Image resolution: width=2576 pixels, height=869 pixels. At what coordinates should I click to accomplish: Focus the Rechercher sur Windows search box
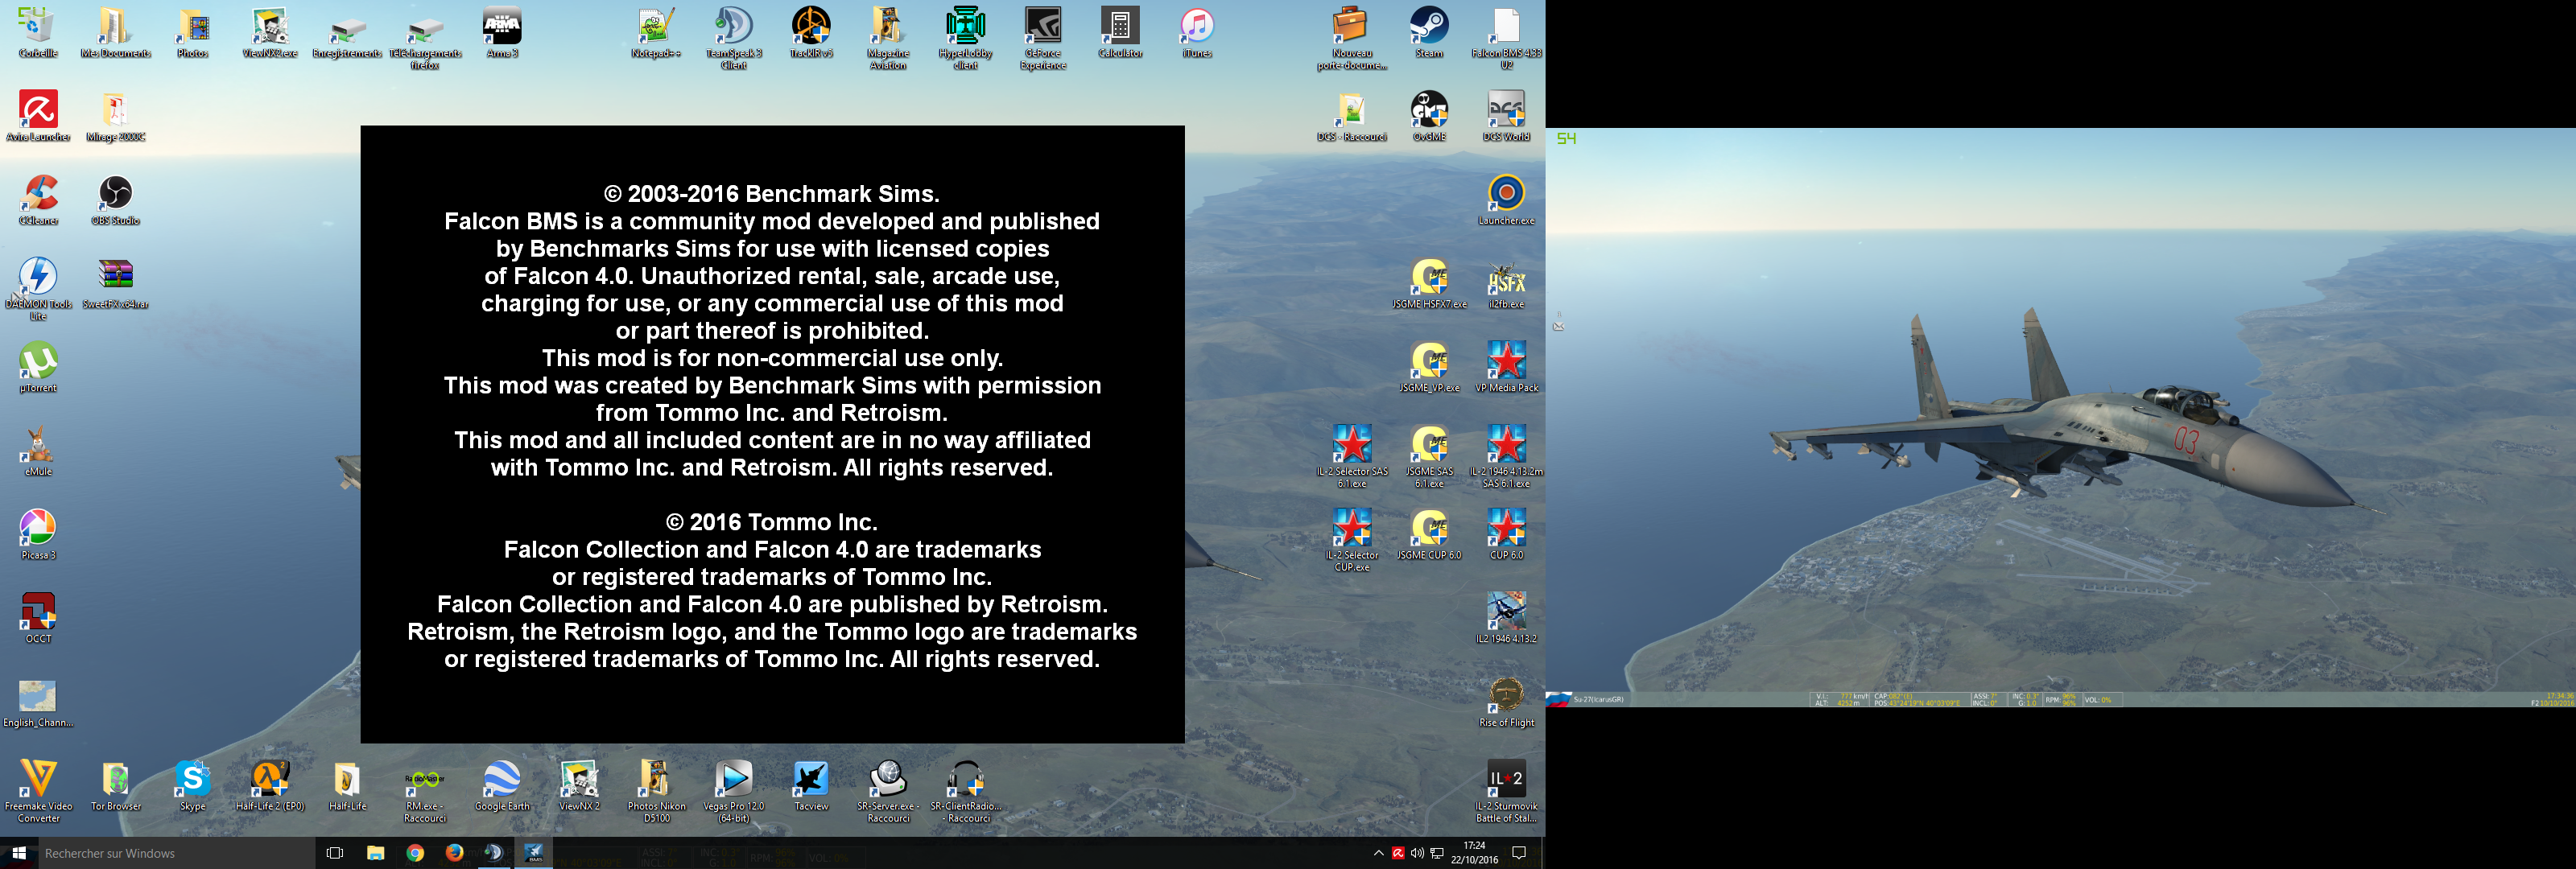click(176, 853)
